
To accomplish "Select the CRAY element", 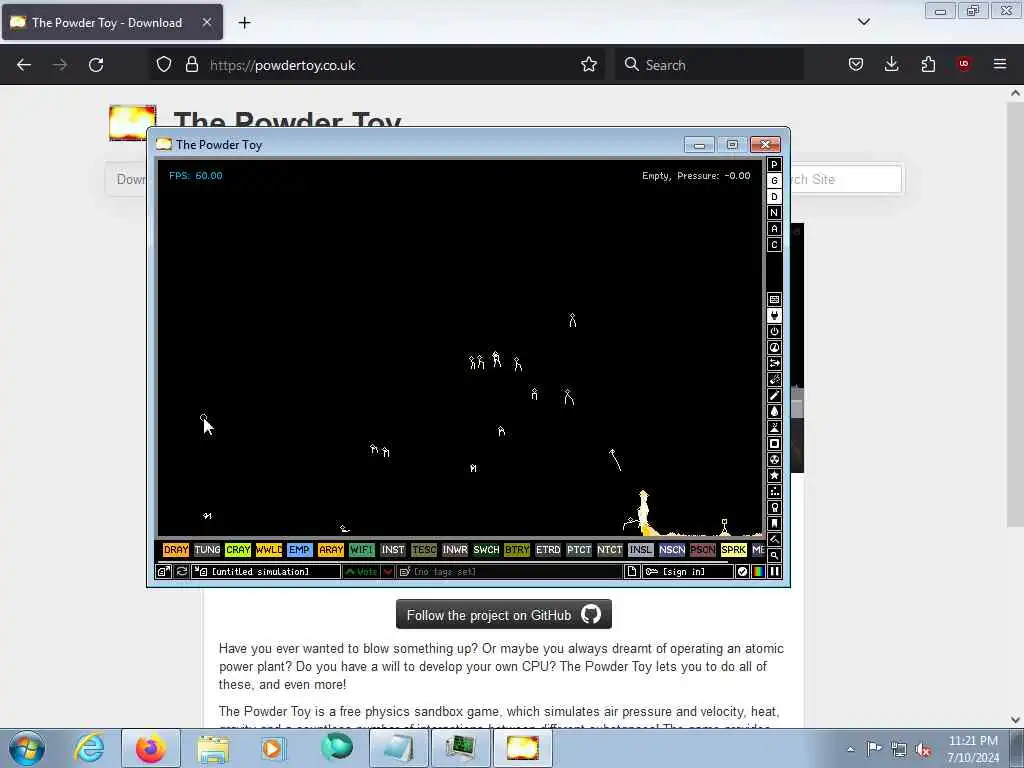I will (238, 550).
